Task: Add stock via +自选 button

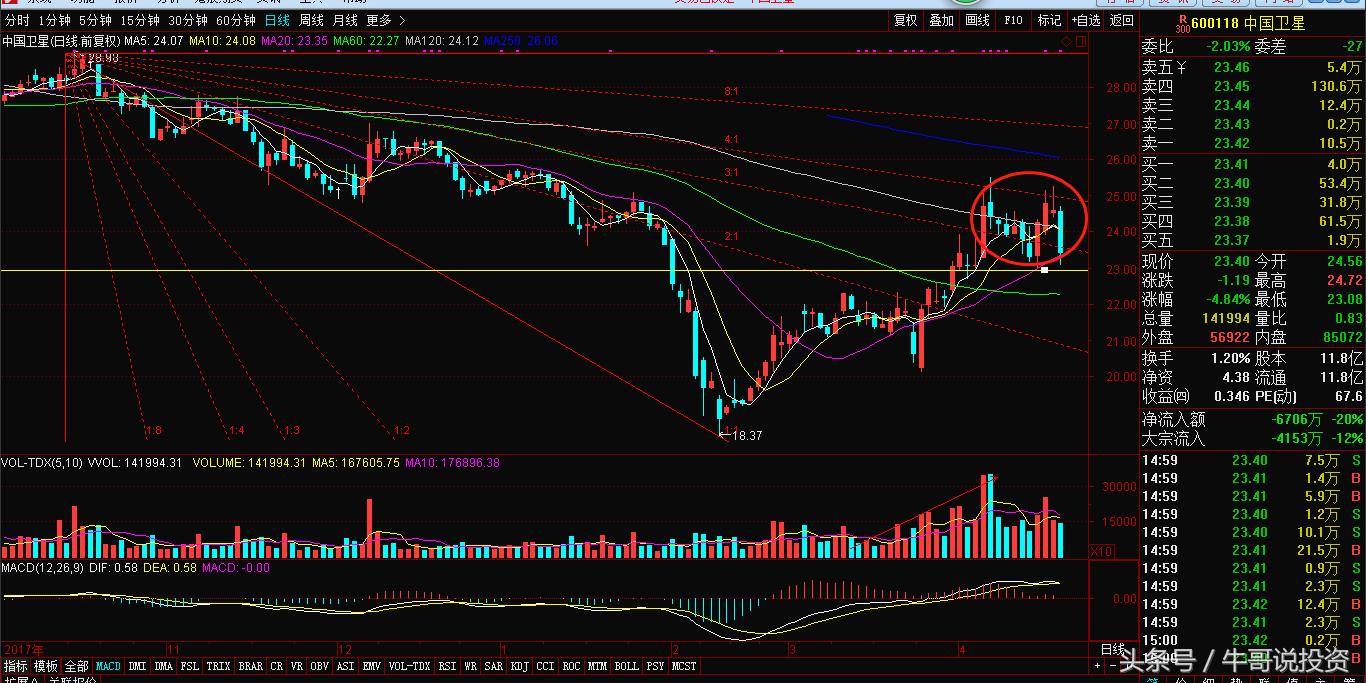Action: pos(1086,21)
